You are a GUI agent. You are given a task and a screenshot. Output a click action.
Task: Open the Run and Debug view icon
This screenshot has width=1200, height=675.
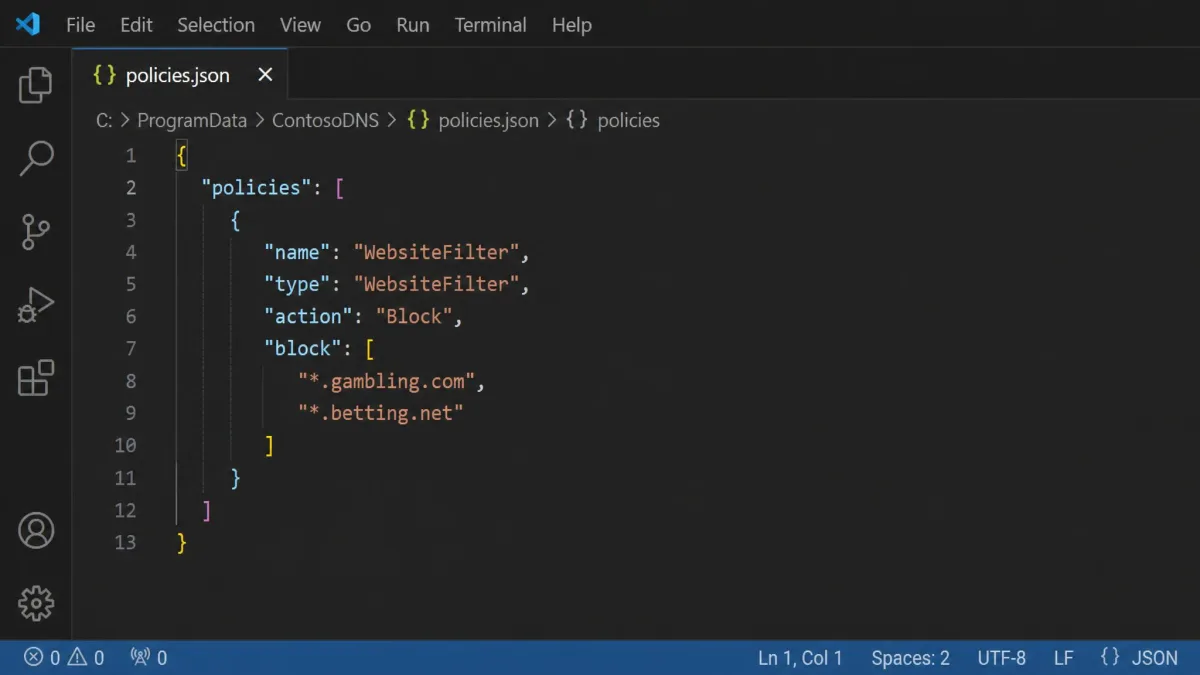click(x=36, y=305)
